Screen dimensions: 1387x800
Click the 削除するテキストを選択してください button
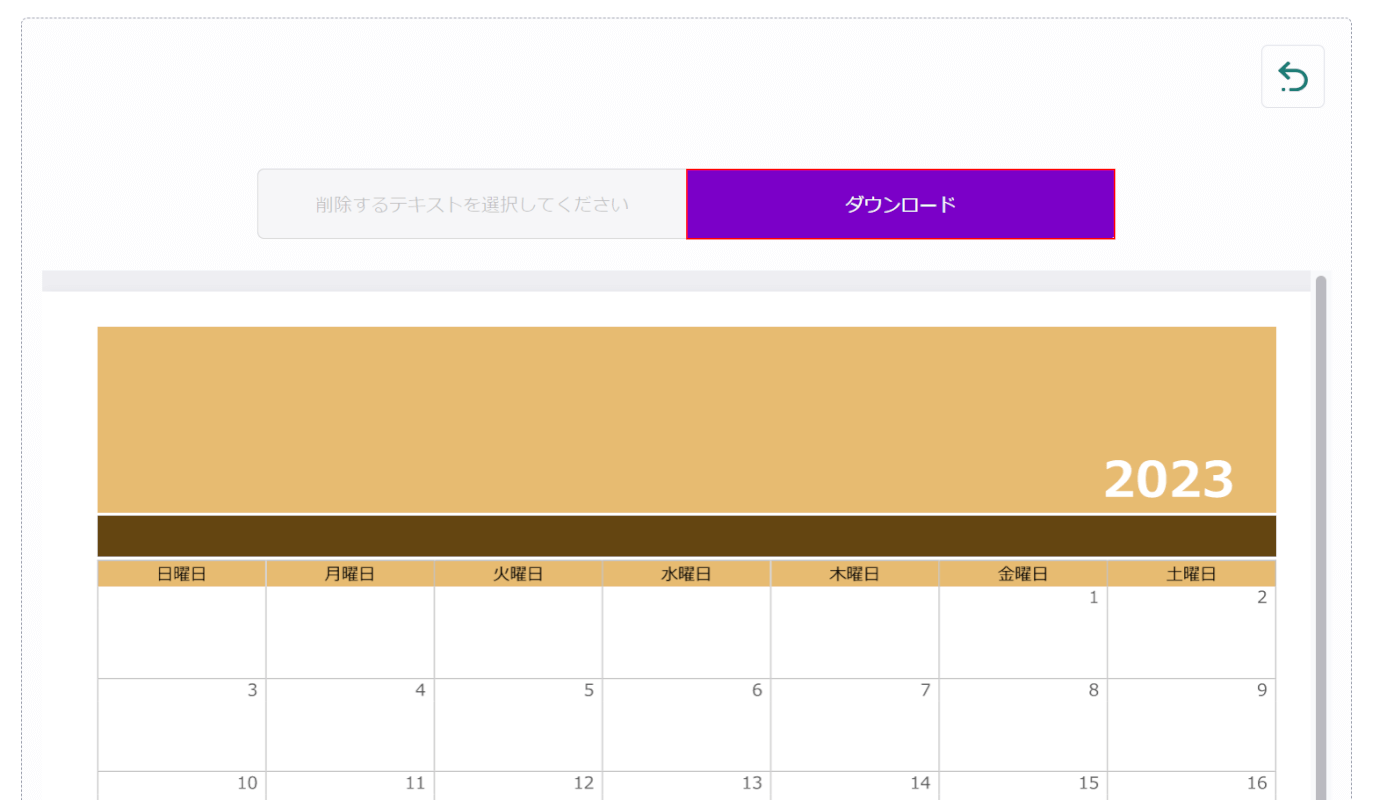pyautogui.click(x=472, y=204)
